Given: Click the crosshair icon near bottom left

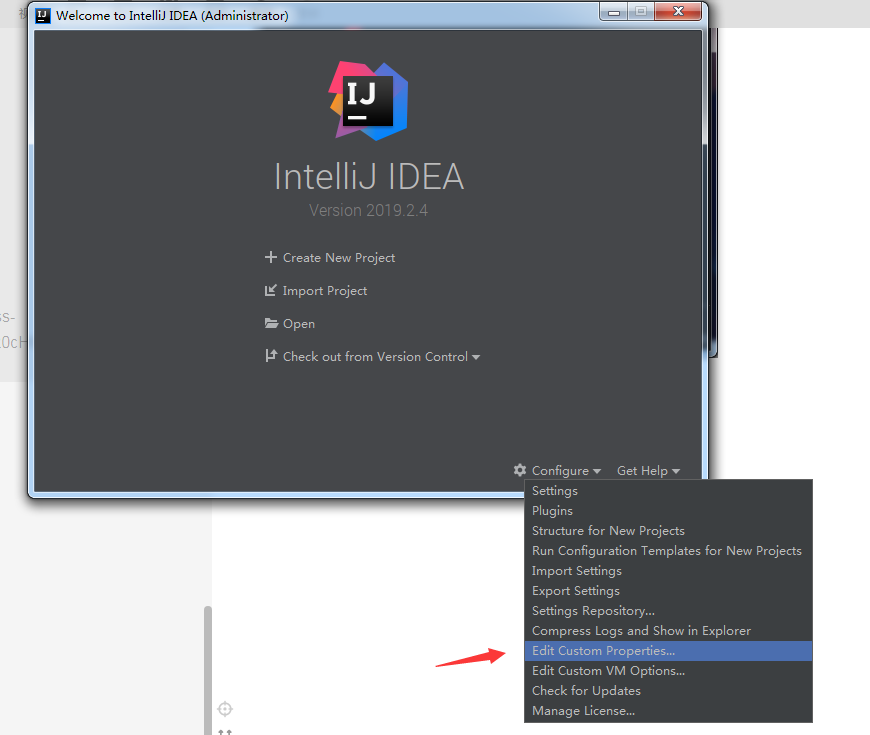Looking at the screenshot, I should point(225,708).
